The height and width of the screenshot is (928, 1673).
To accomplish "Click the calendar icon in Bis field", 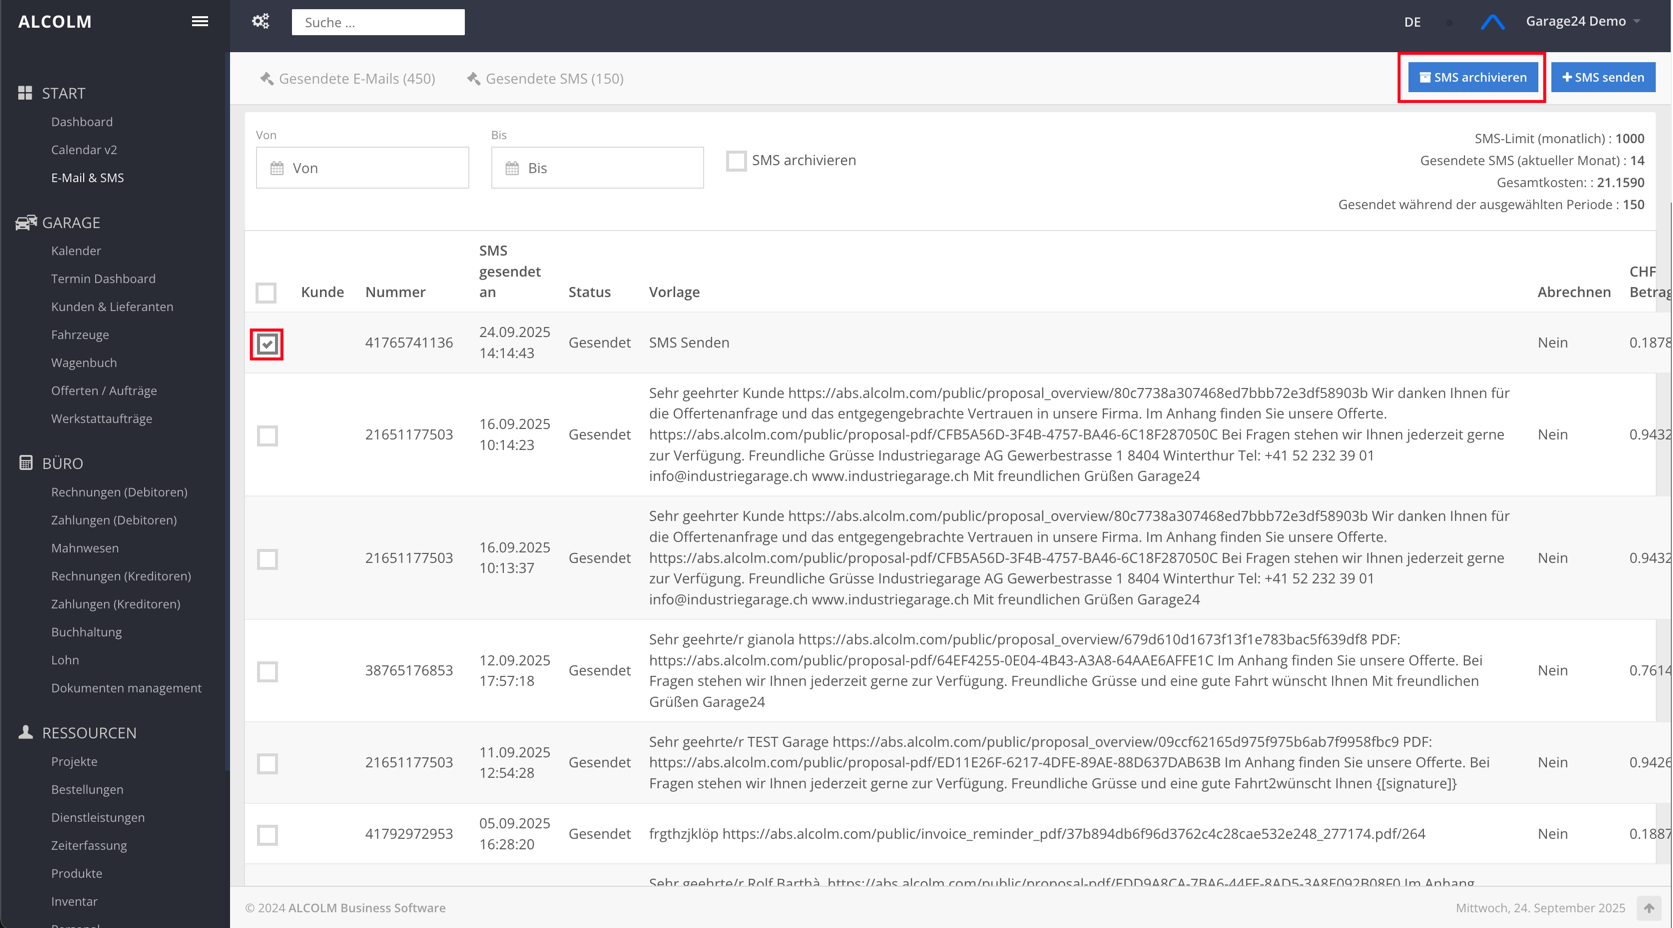I will [512, 168].
